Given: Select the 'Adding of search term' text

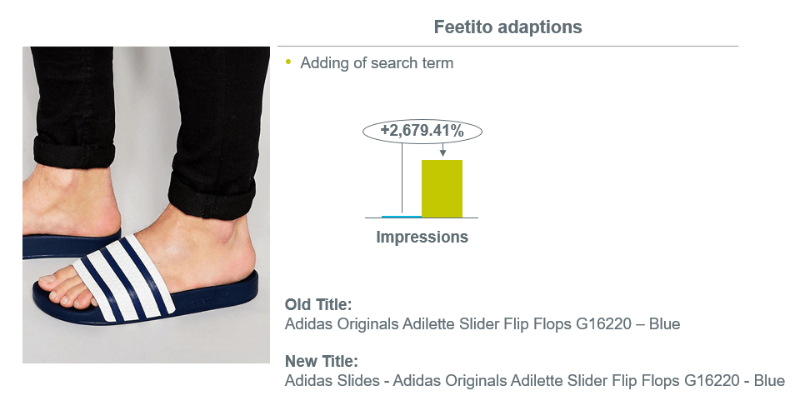Looking at the screenshot, I should pos(377,63).
